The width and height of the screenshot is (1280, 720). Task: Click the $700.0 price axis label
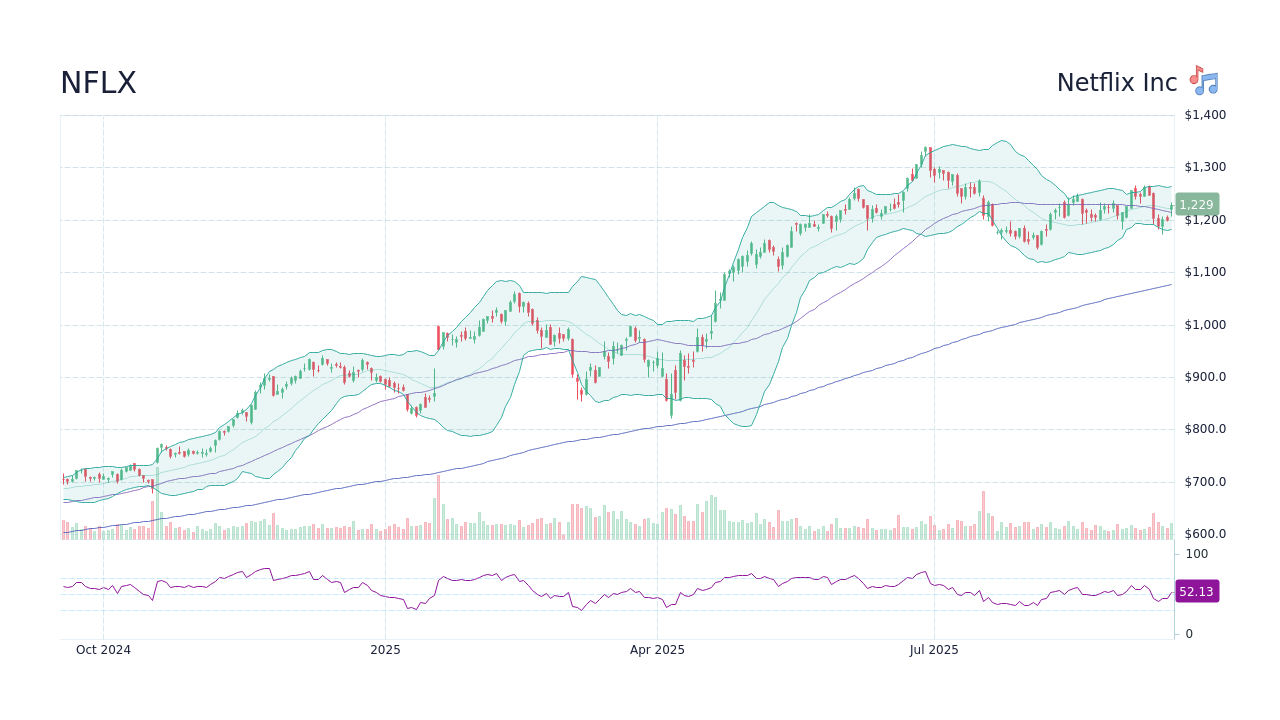click(1205, 482)
